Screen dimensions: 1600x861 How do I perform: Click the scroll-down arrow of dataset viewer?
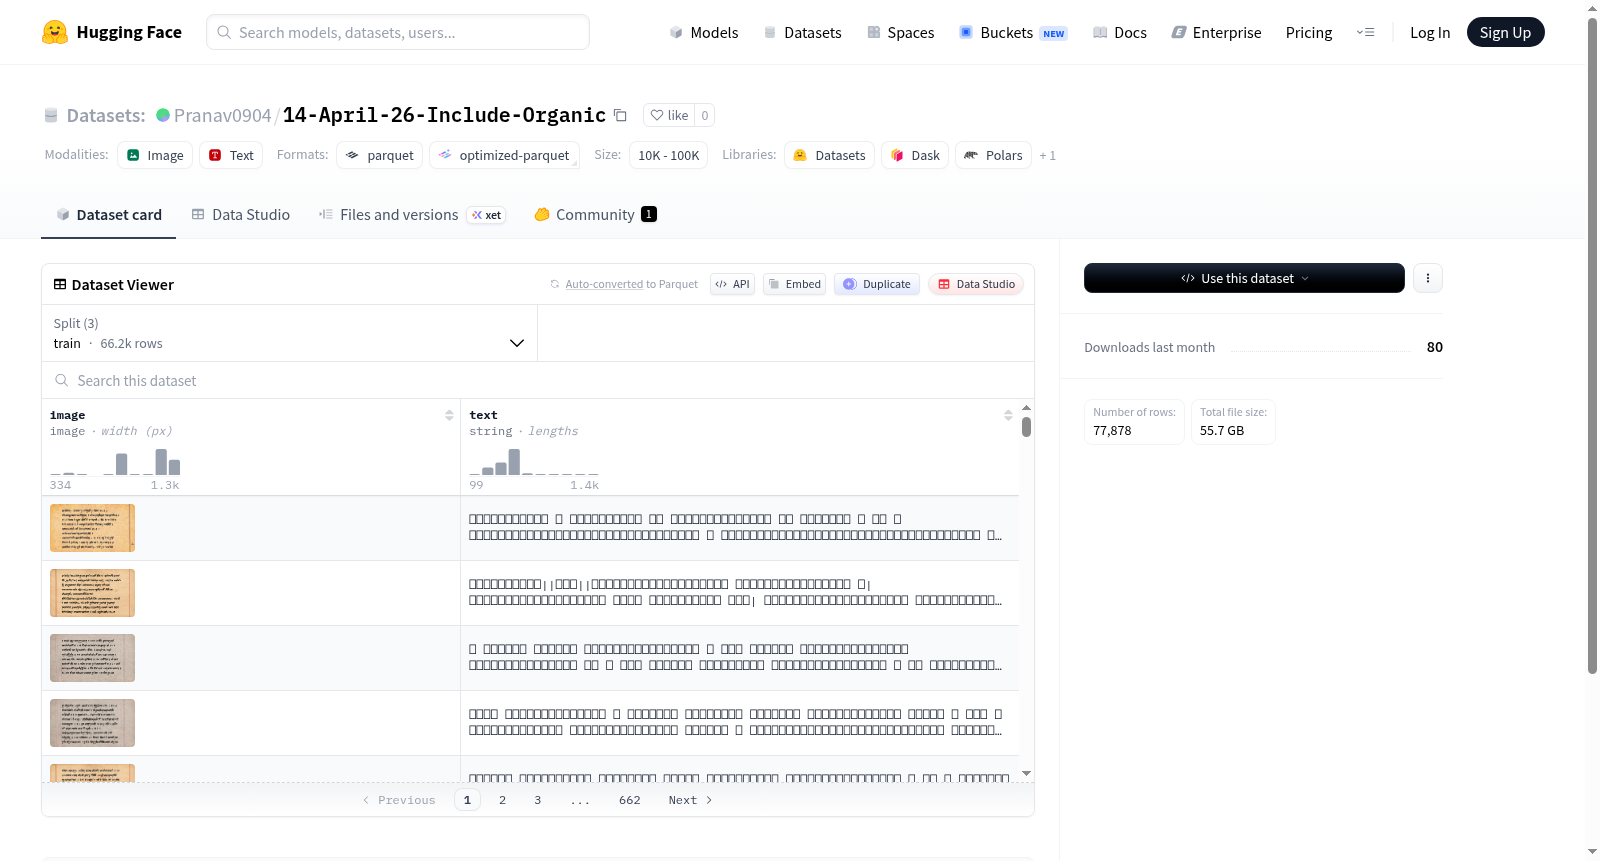pos(1026,774)
